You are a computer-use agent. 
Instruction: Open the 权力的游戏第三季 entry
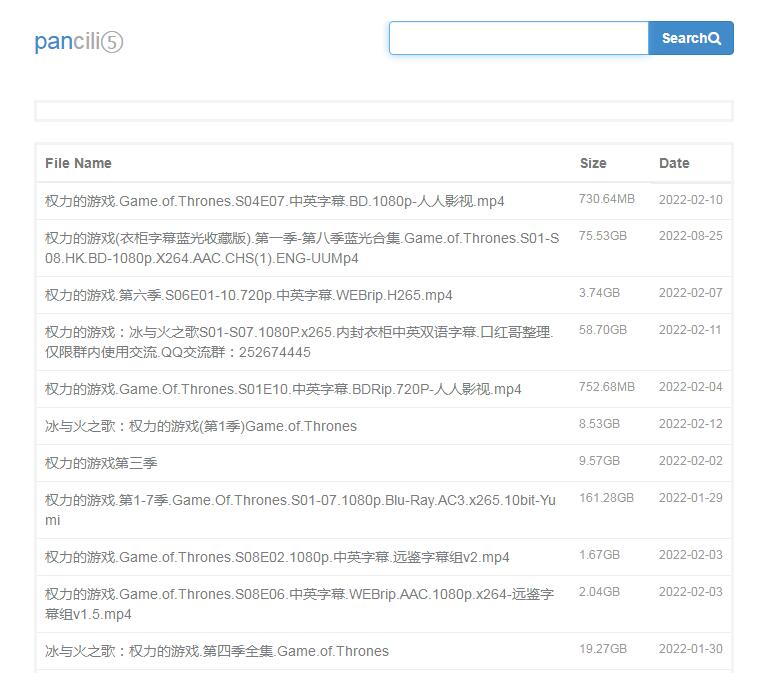101,463
